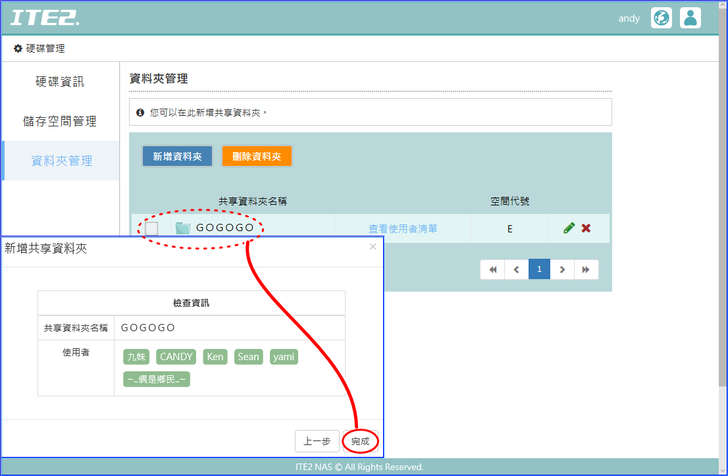Click the red X delete icon
Screen dimensions: 728x476
click(586, 228)
